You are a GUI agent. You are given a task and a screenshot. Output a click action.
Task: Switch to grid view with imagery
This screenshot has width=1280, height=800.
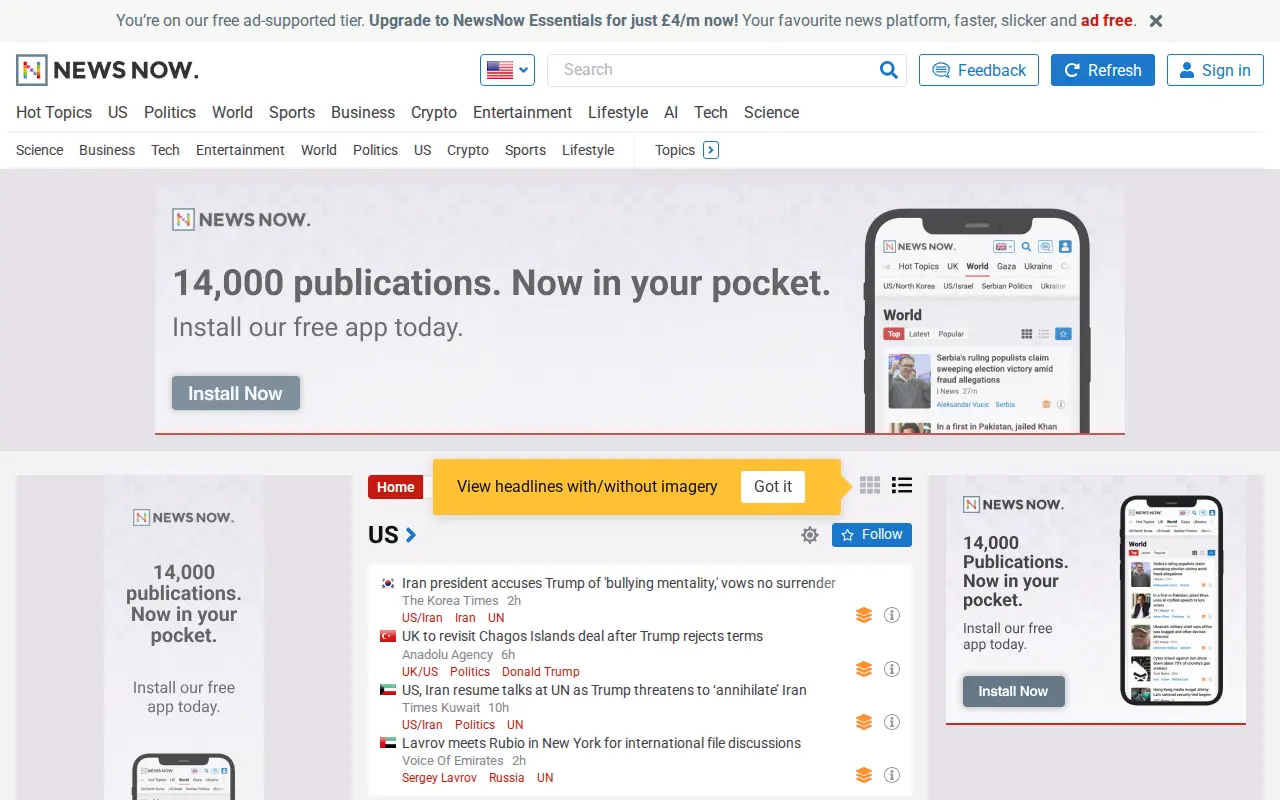870,485
